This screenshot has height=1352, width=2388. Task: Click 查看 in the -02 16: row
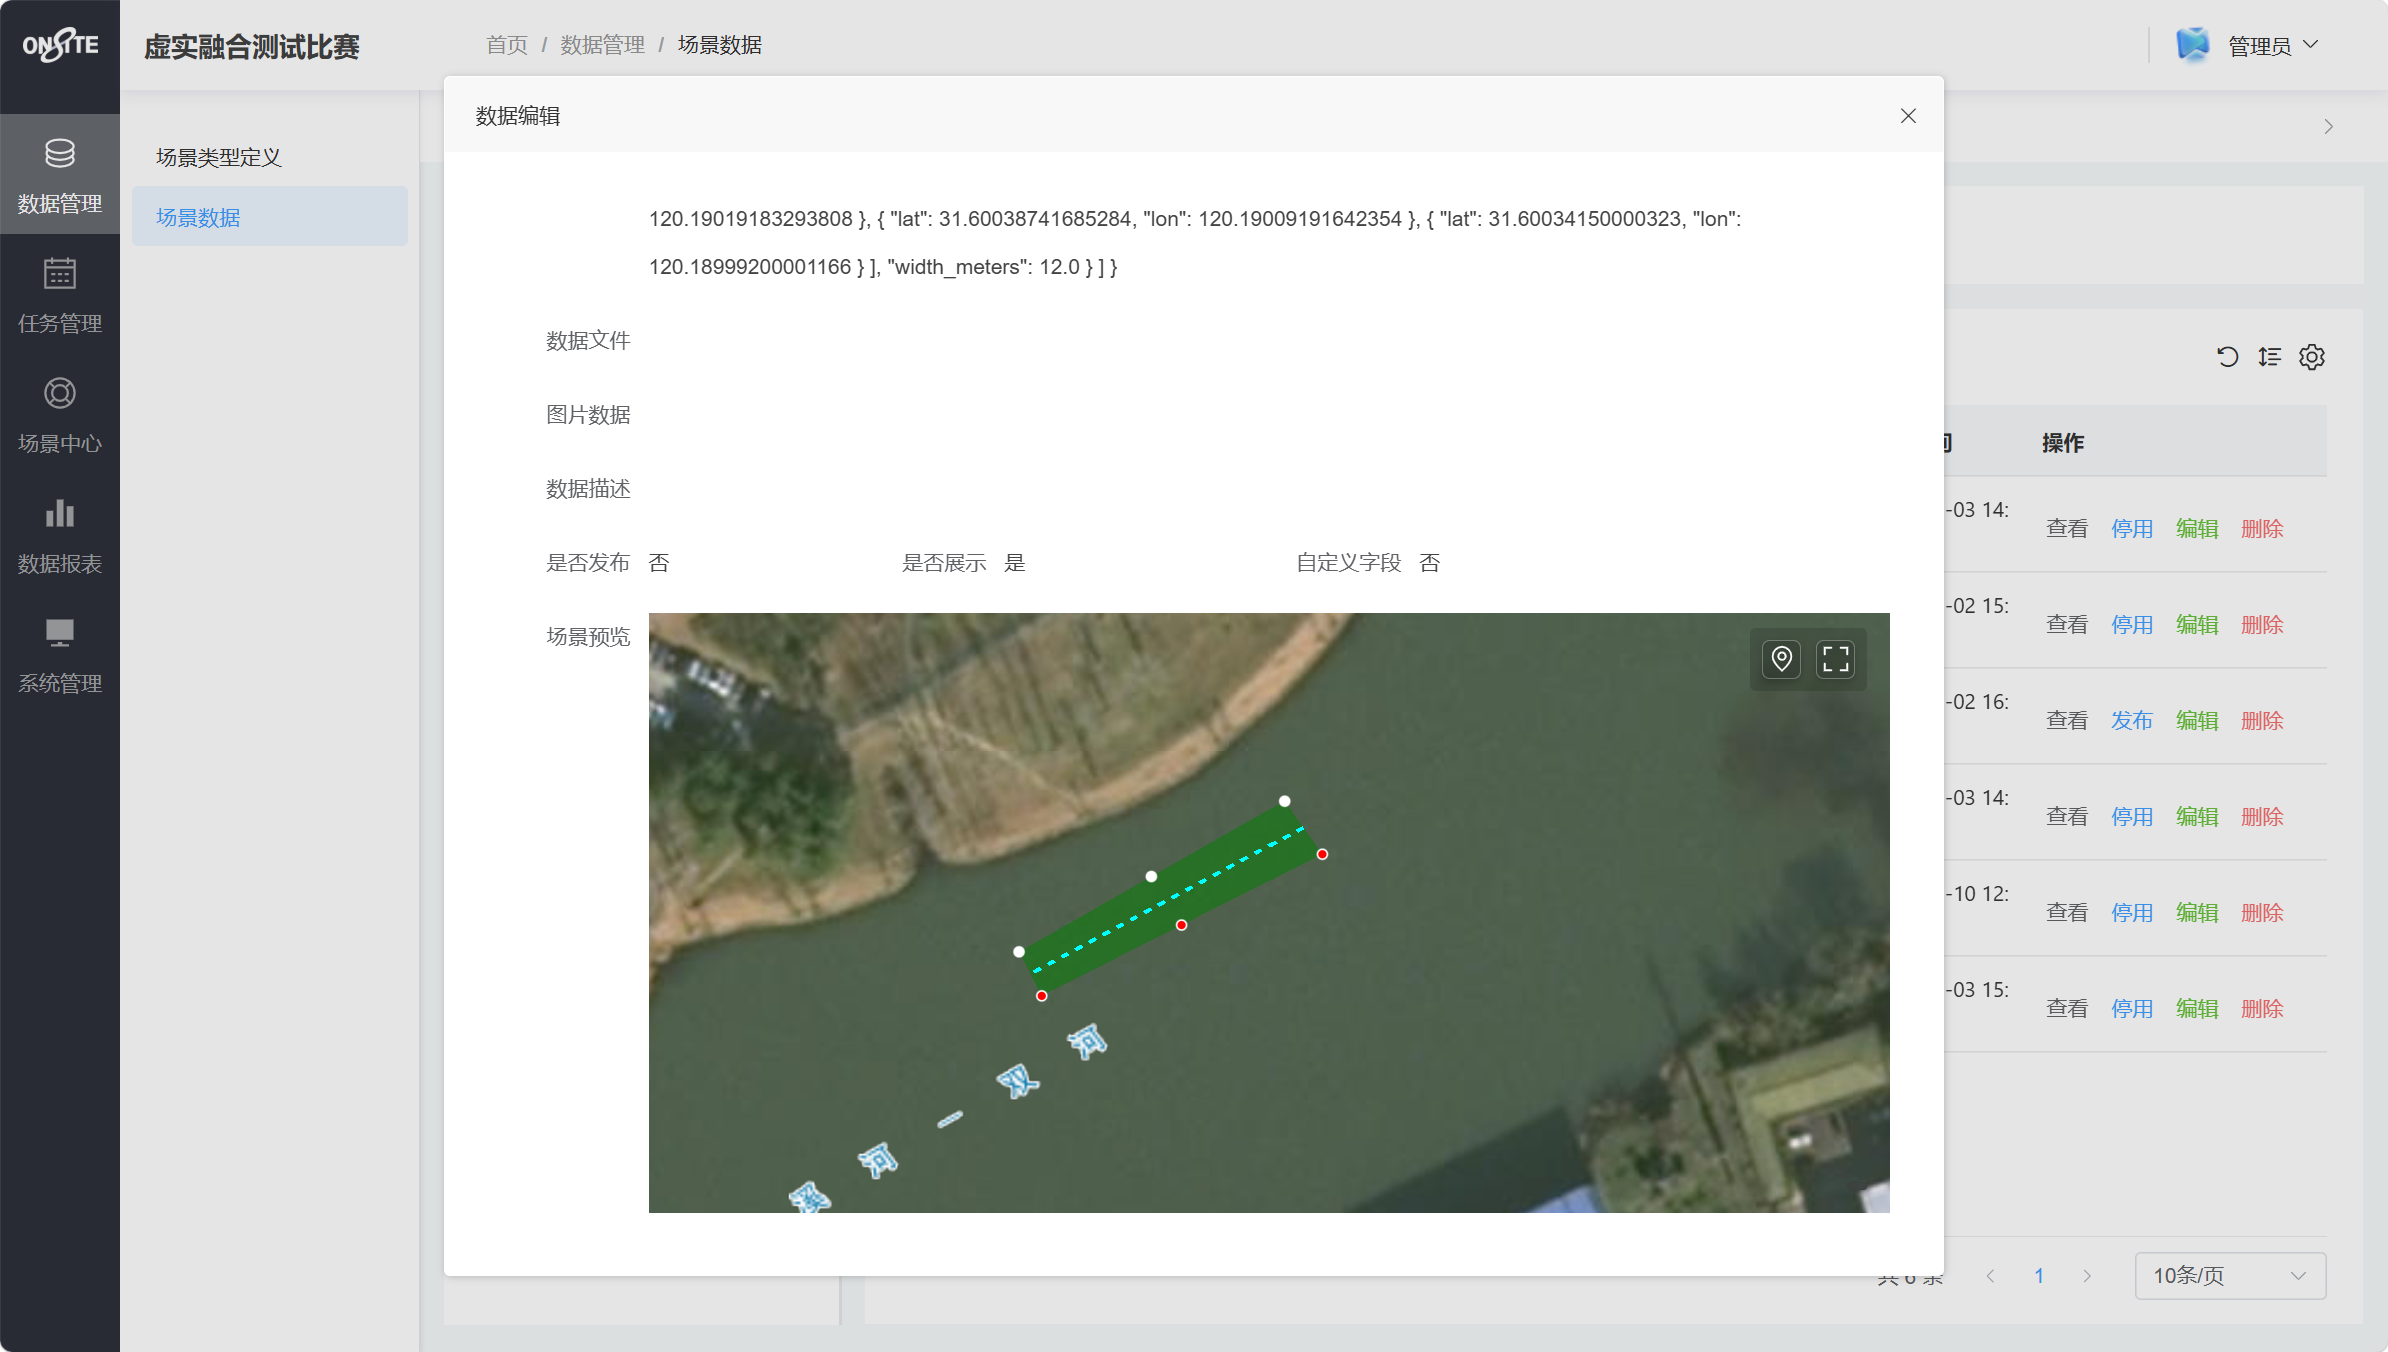tap(2067, 721)
